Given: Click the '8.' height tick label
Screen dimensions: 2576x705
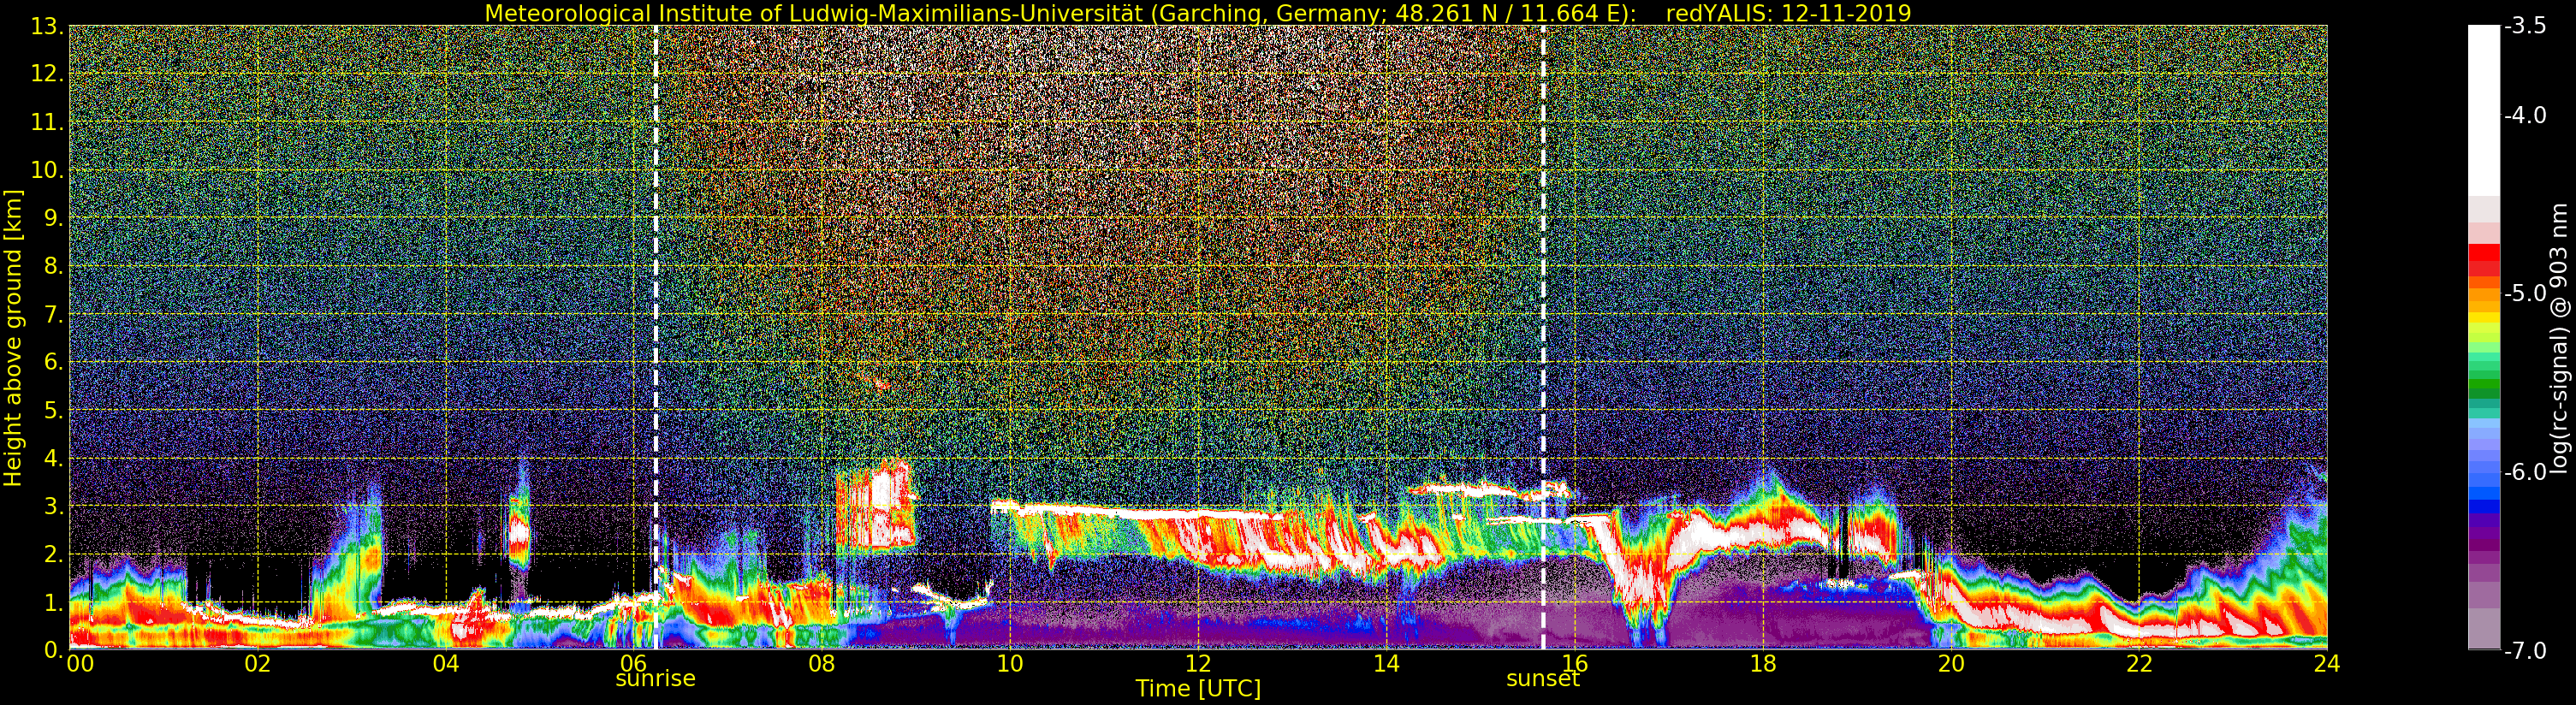Looking at the screenshot, I should [53, 266].
